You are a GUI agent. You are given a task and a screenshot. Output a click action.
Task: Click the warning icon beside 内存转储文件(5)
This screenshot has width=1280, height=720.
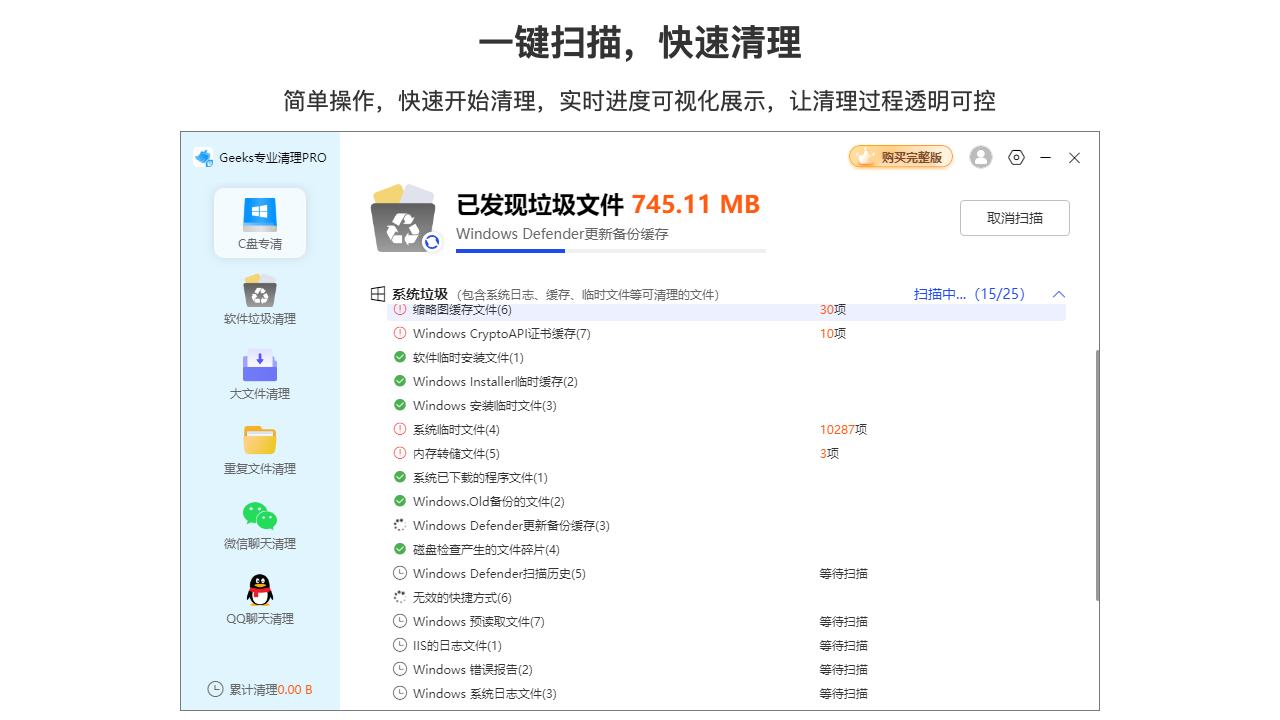click(399, 453)
